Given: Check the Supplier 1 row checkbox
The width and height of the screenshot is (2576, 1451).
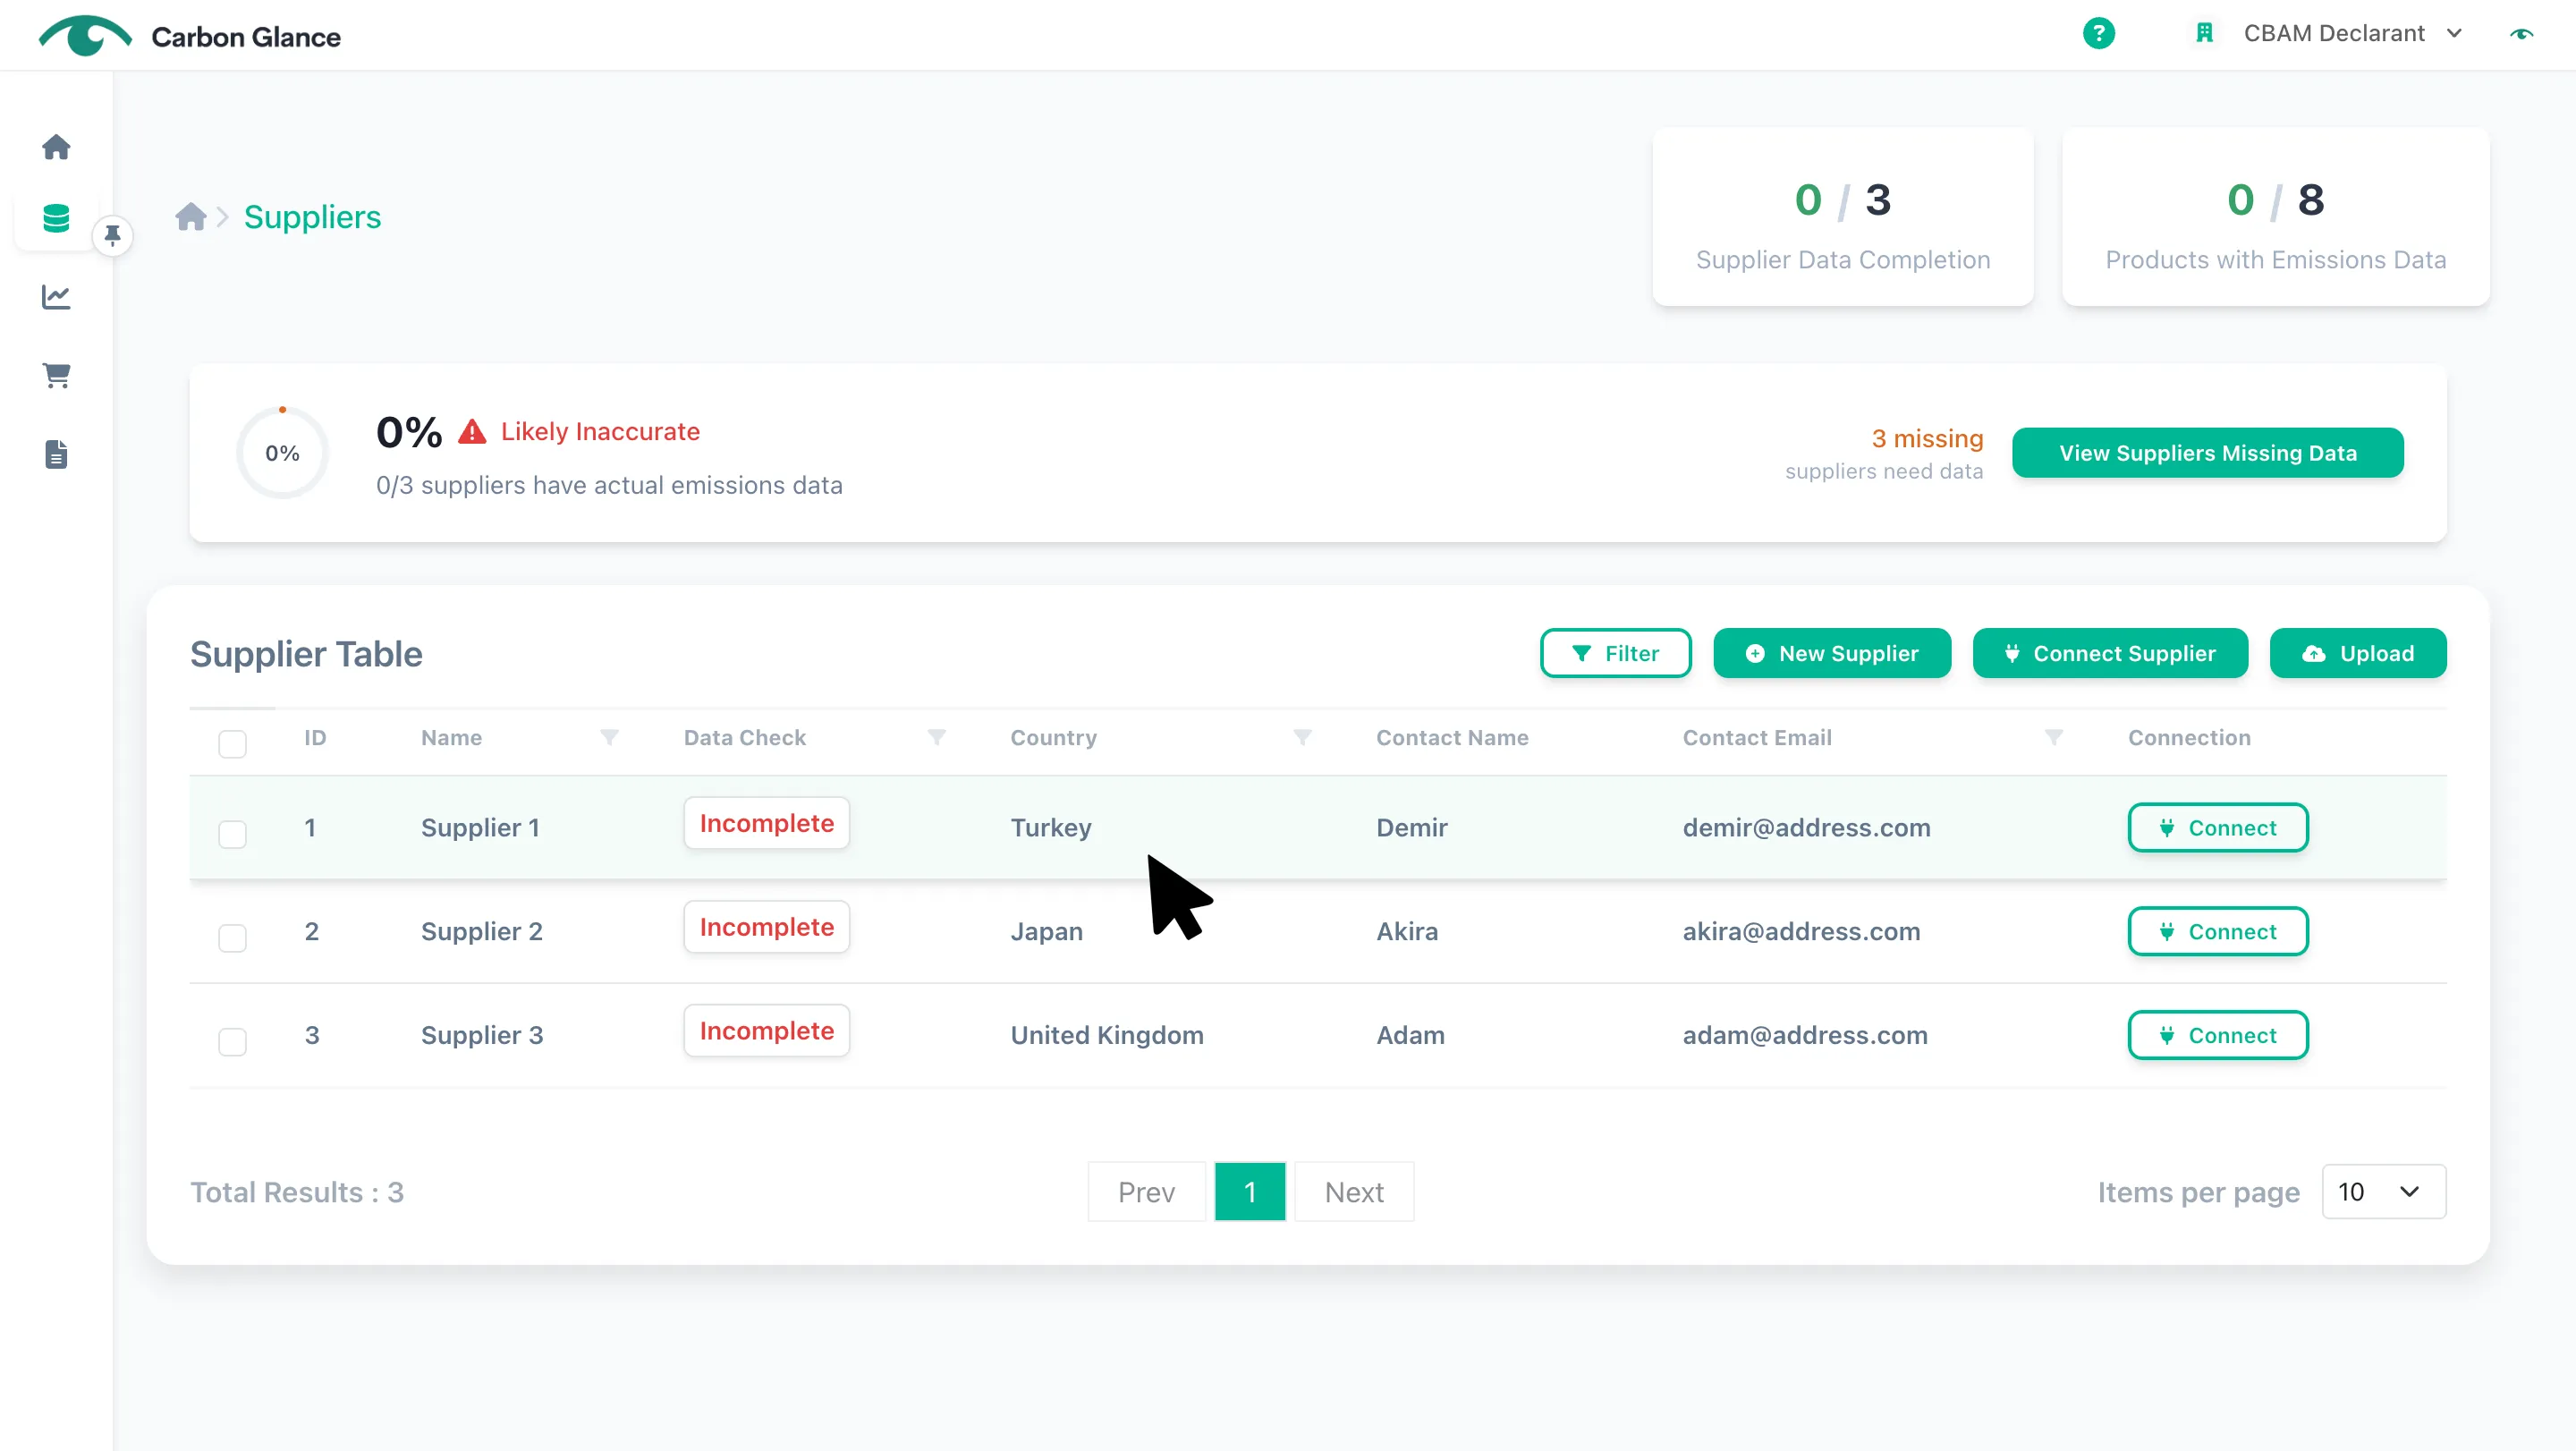Looking at the screenshot, I should (x=232, y=834).
